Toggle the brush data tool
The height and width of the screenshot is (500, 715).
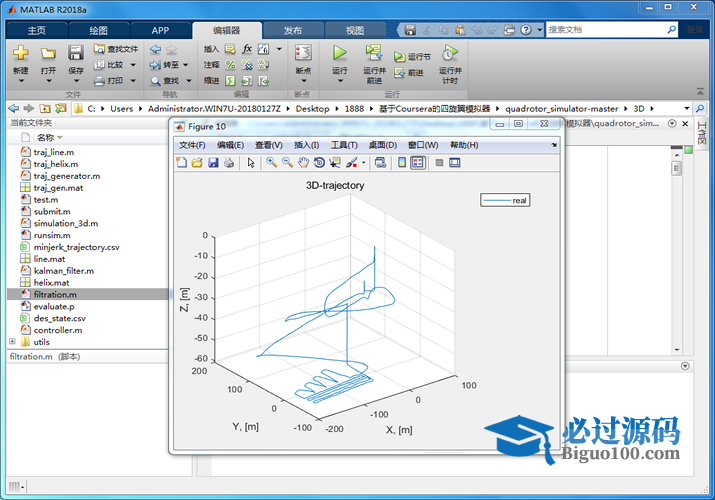tap(352, 163)
